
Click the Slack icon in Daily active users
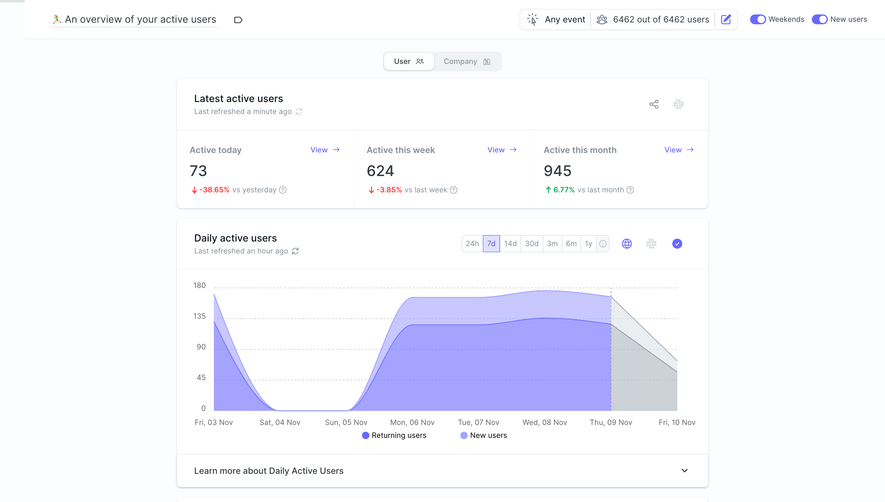click(651, 244)
